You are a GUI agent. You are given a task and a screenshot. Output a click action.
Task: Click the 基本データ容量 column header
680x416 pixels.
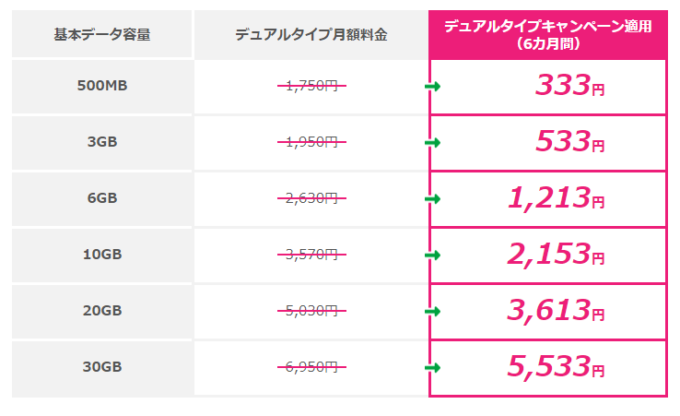(102, 34)
